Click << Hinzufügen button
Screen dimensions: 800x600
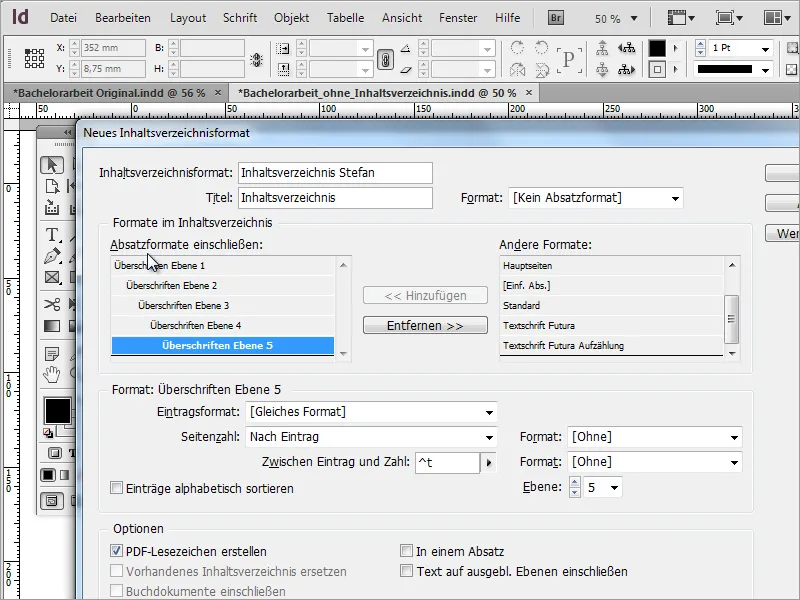pyautogui.click(x=425, y=295)
